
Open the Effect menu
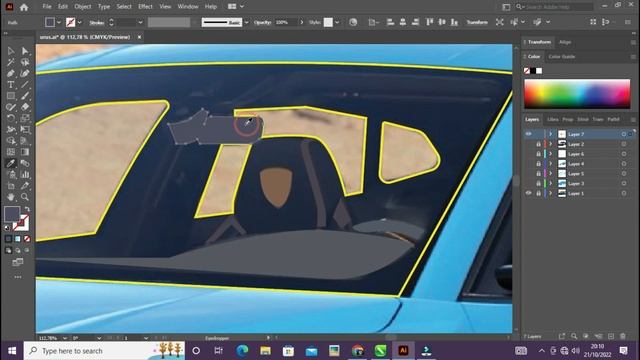point(145,7)
